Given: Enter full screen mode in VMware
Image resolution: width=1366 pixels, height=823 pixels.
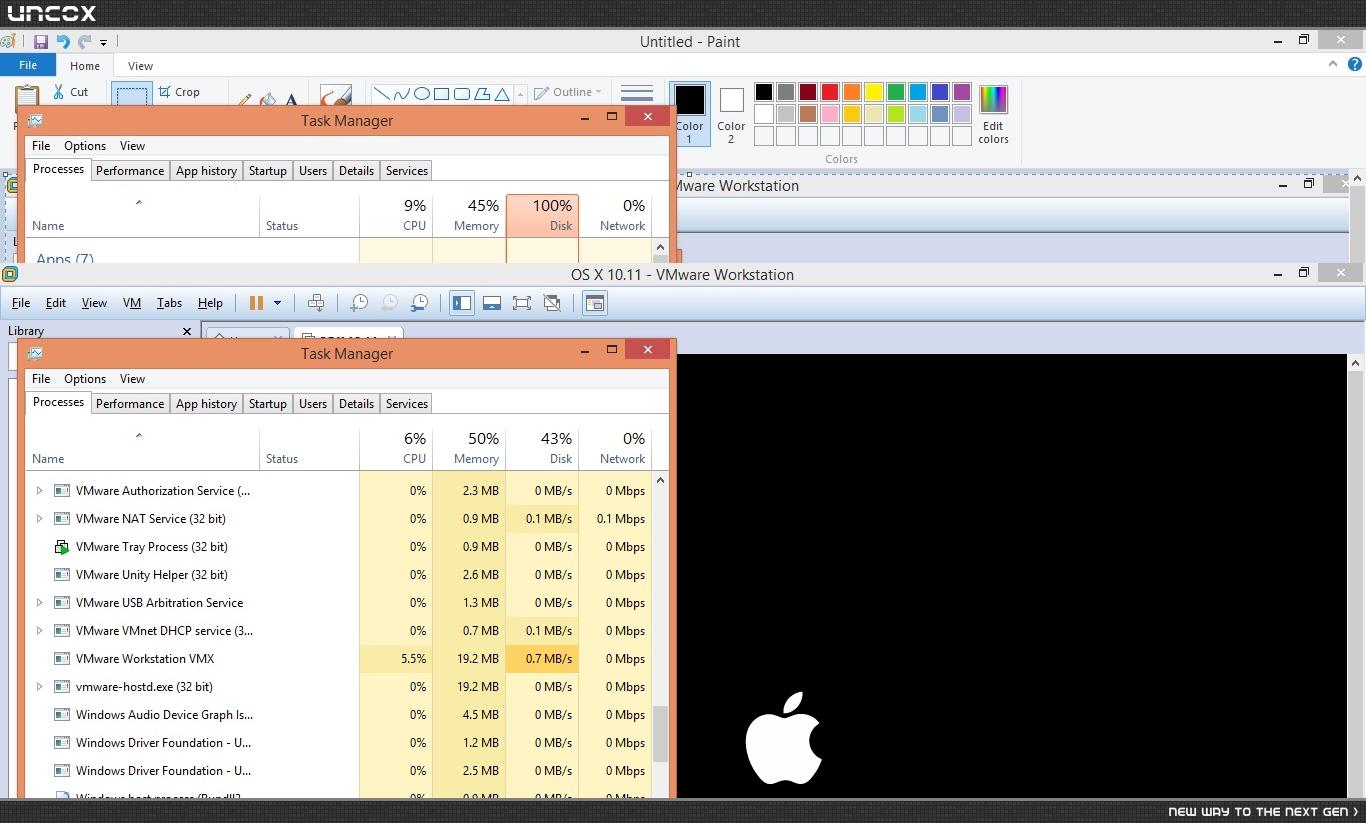Looking at the screenshot, I should [x=522, y=303].
